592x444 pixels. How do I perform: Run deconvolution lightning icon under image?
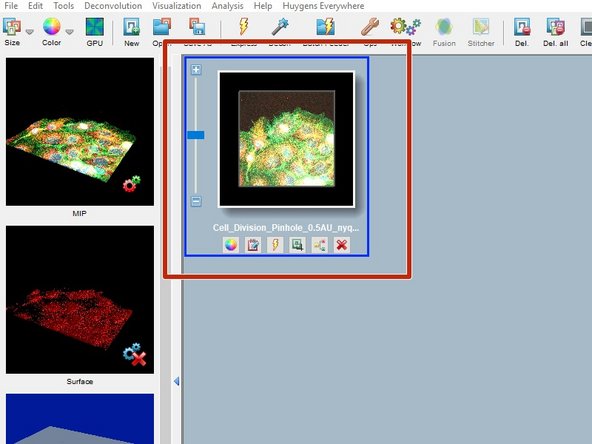[x=275, y=245]
